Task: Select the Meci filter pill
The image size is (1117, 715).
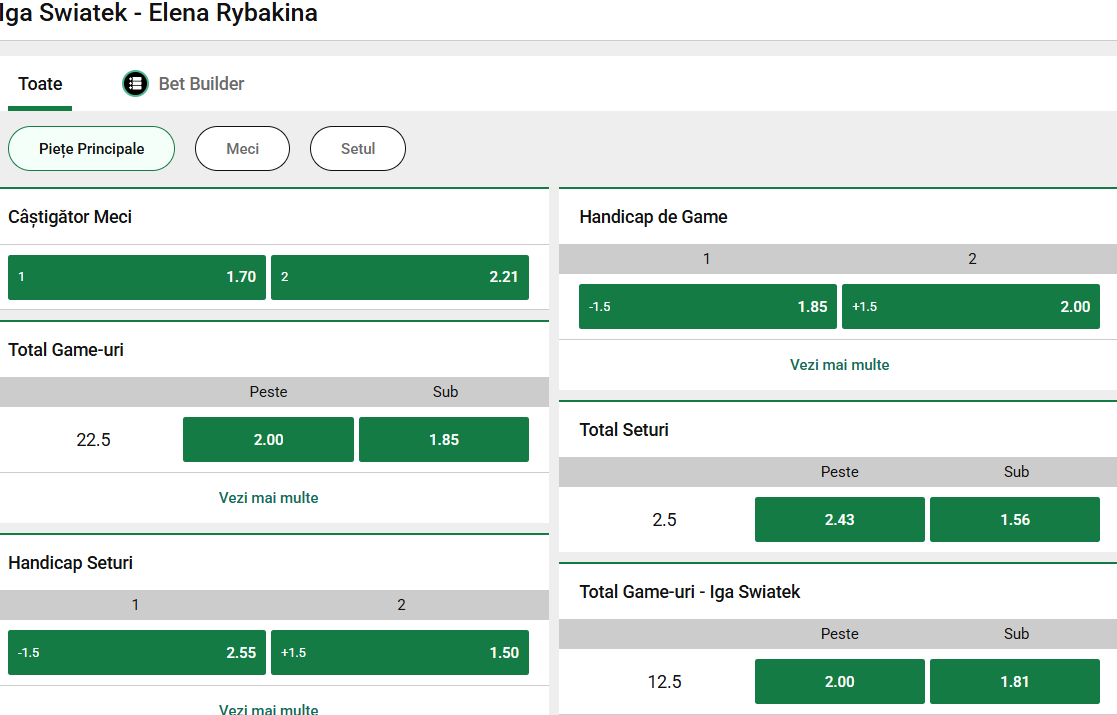Action: click(x=242, y=149)
